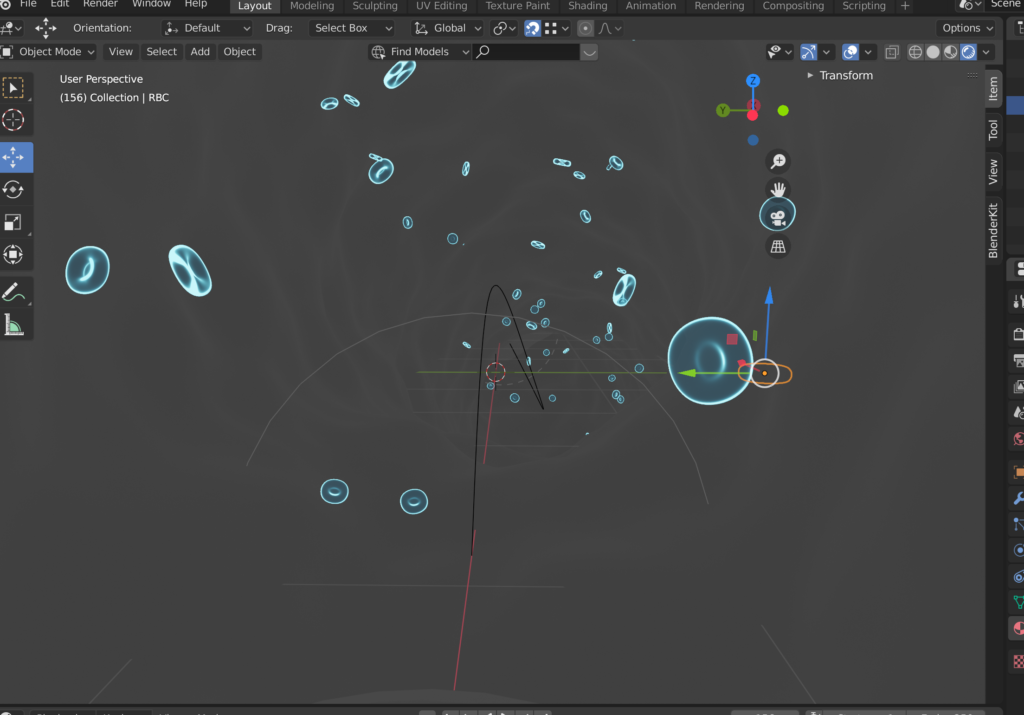Image resolution: width=1024 pixels, height=715 pixels.
Task: Click the BlenderKit search input field
Action: point(526,52)
